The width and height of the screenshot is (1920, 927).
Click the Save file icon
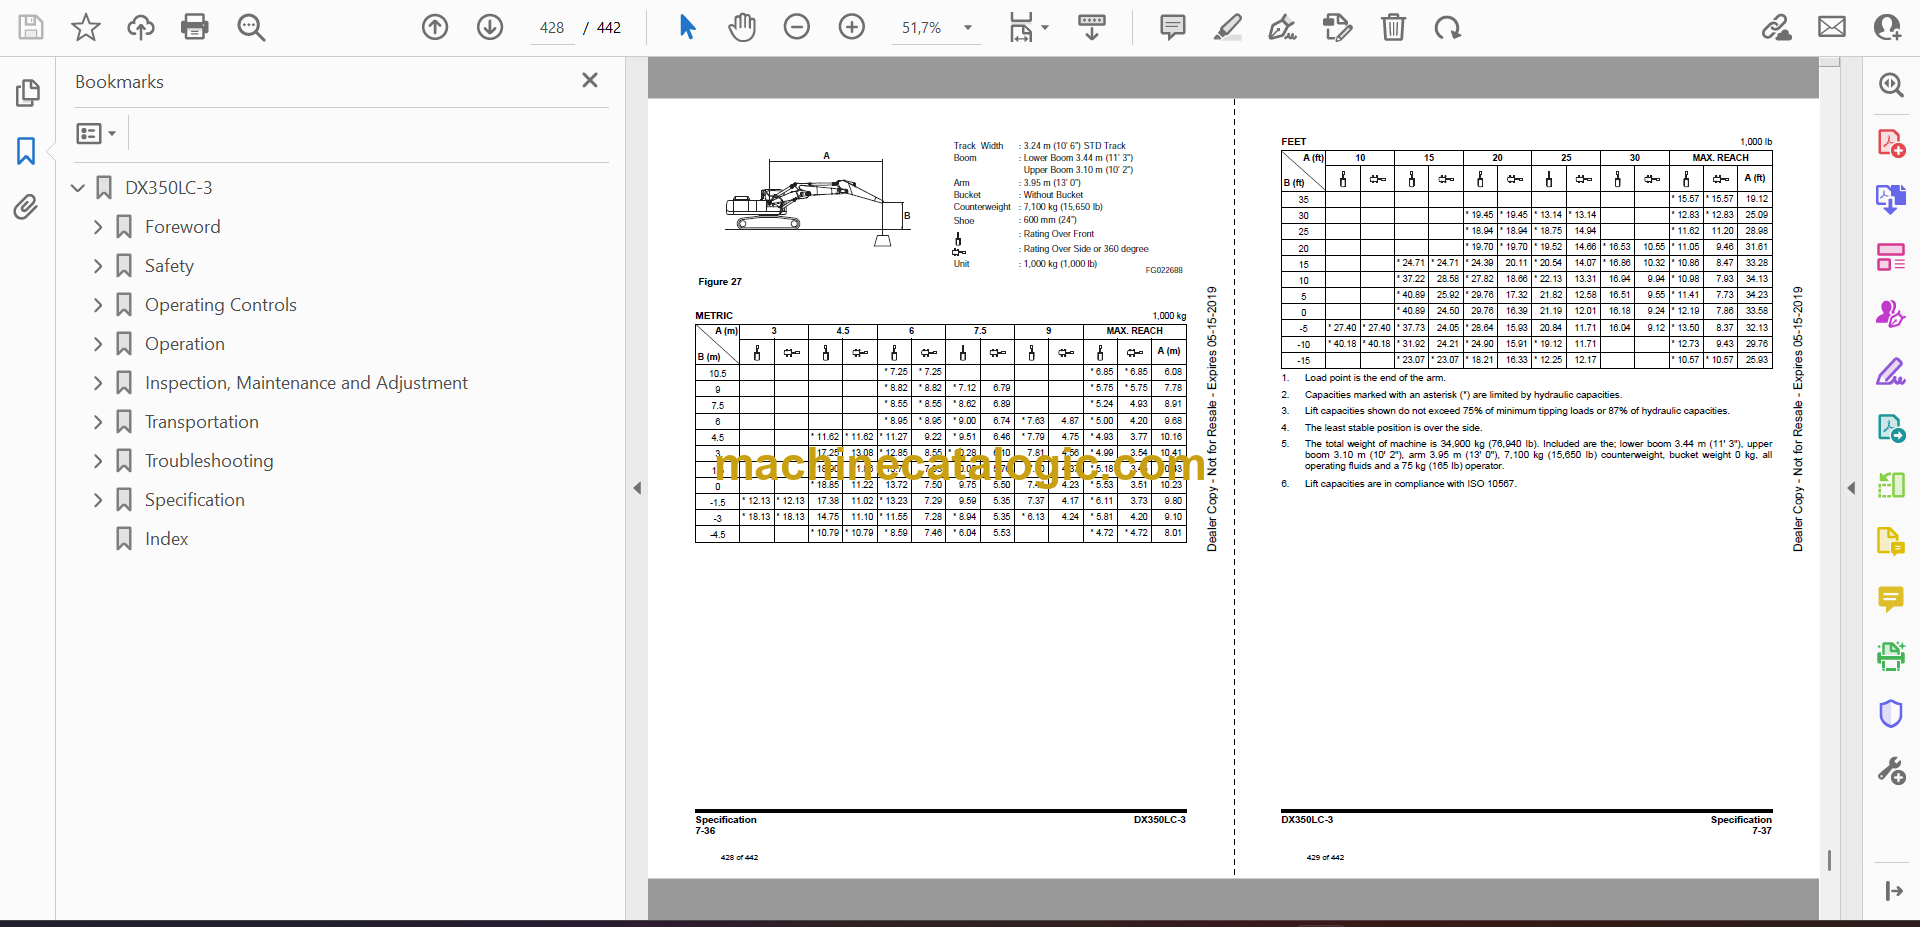pyautogui.click(x=31, y=27)
